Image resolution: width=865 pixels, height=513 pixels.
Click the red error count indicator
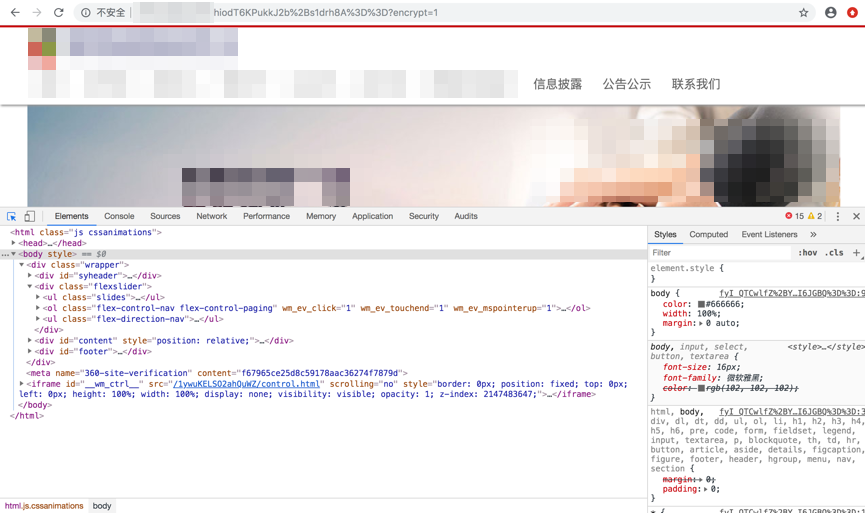pos(794,216)
